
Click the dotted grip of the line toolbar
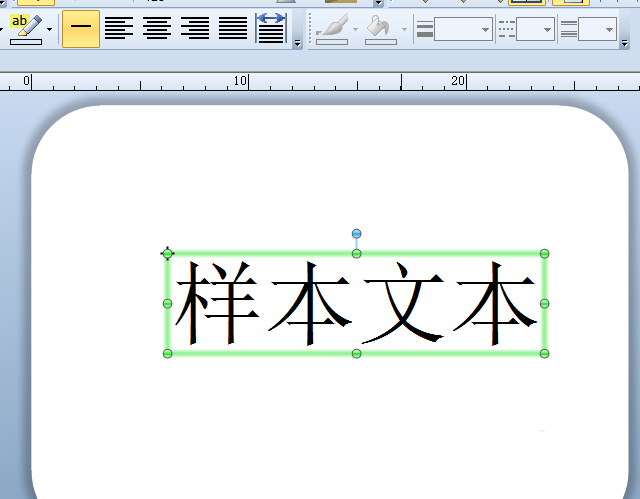(x=310, y=29)
